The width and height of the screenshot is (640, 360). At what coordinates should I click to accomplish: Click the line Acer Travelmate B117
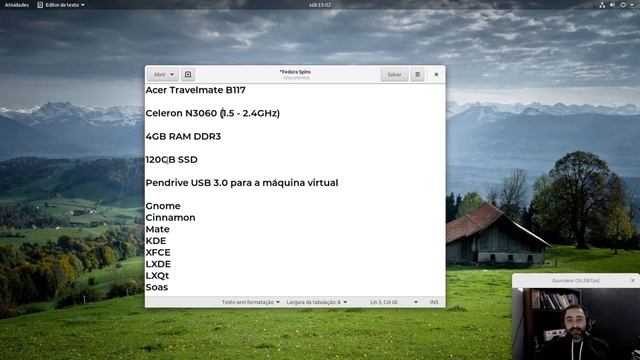(x=196, y=90)
